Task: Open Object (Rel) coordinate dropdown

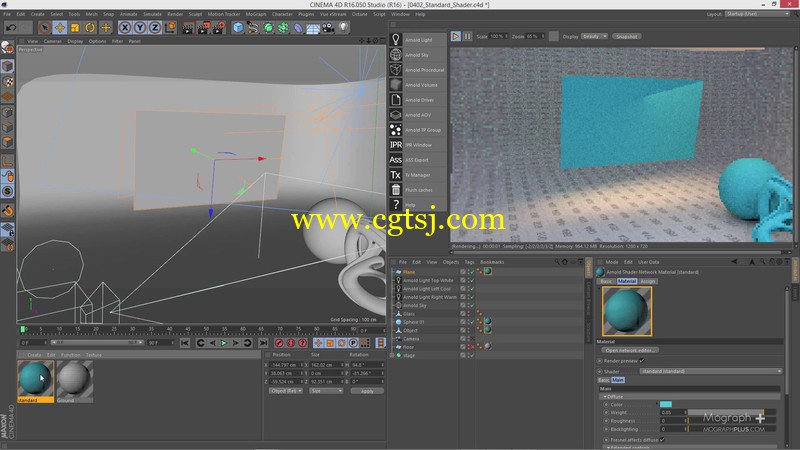Action: [286, 391]
